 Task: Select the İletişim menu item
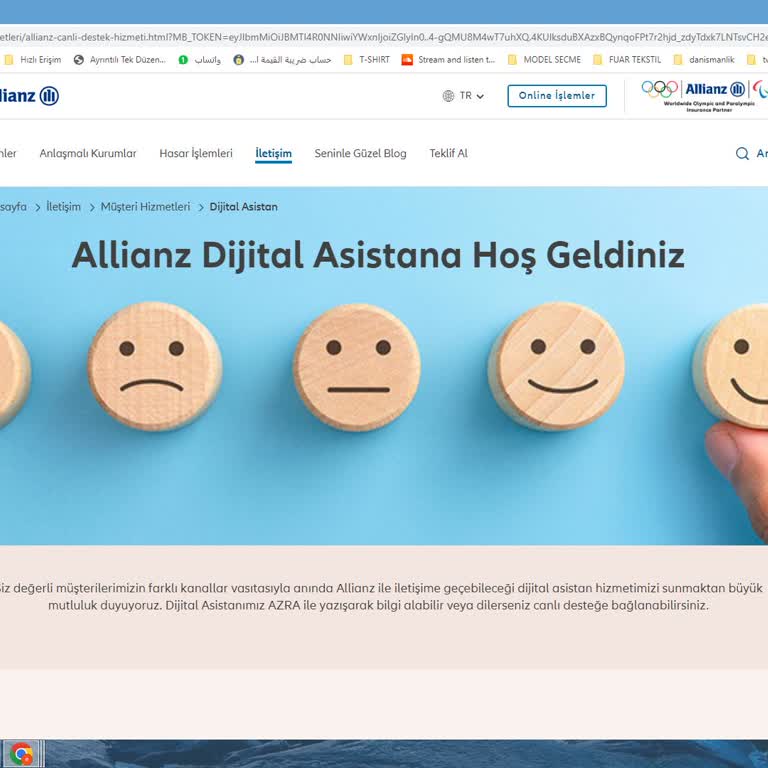click(273, 153)
